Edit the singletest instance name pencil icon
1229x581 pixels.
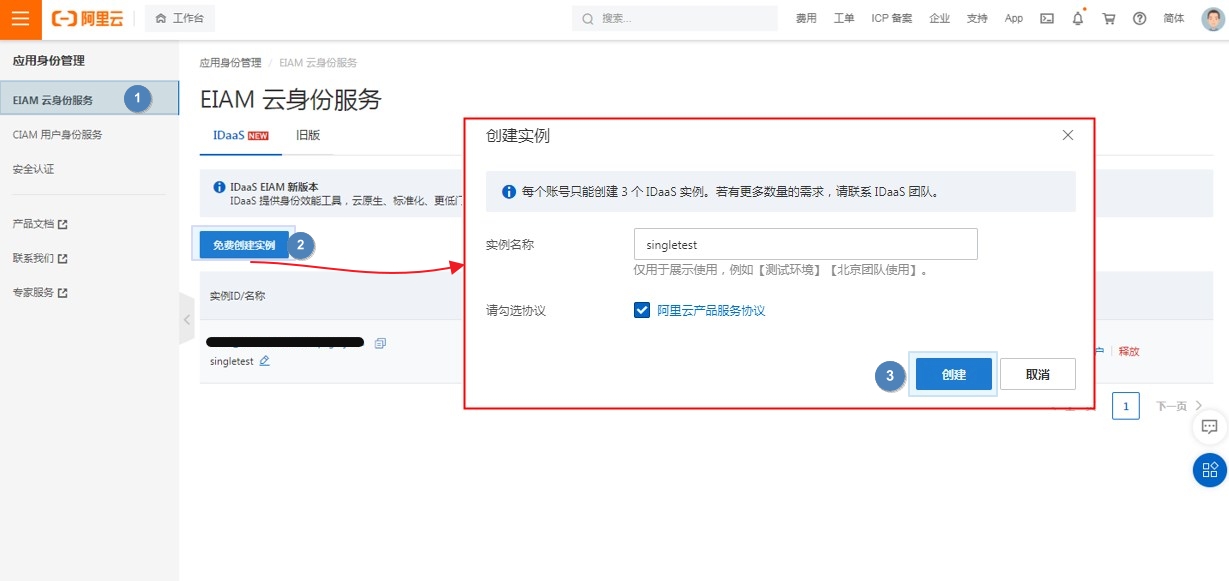click(265, 361)
